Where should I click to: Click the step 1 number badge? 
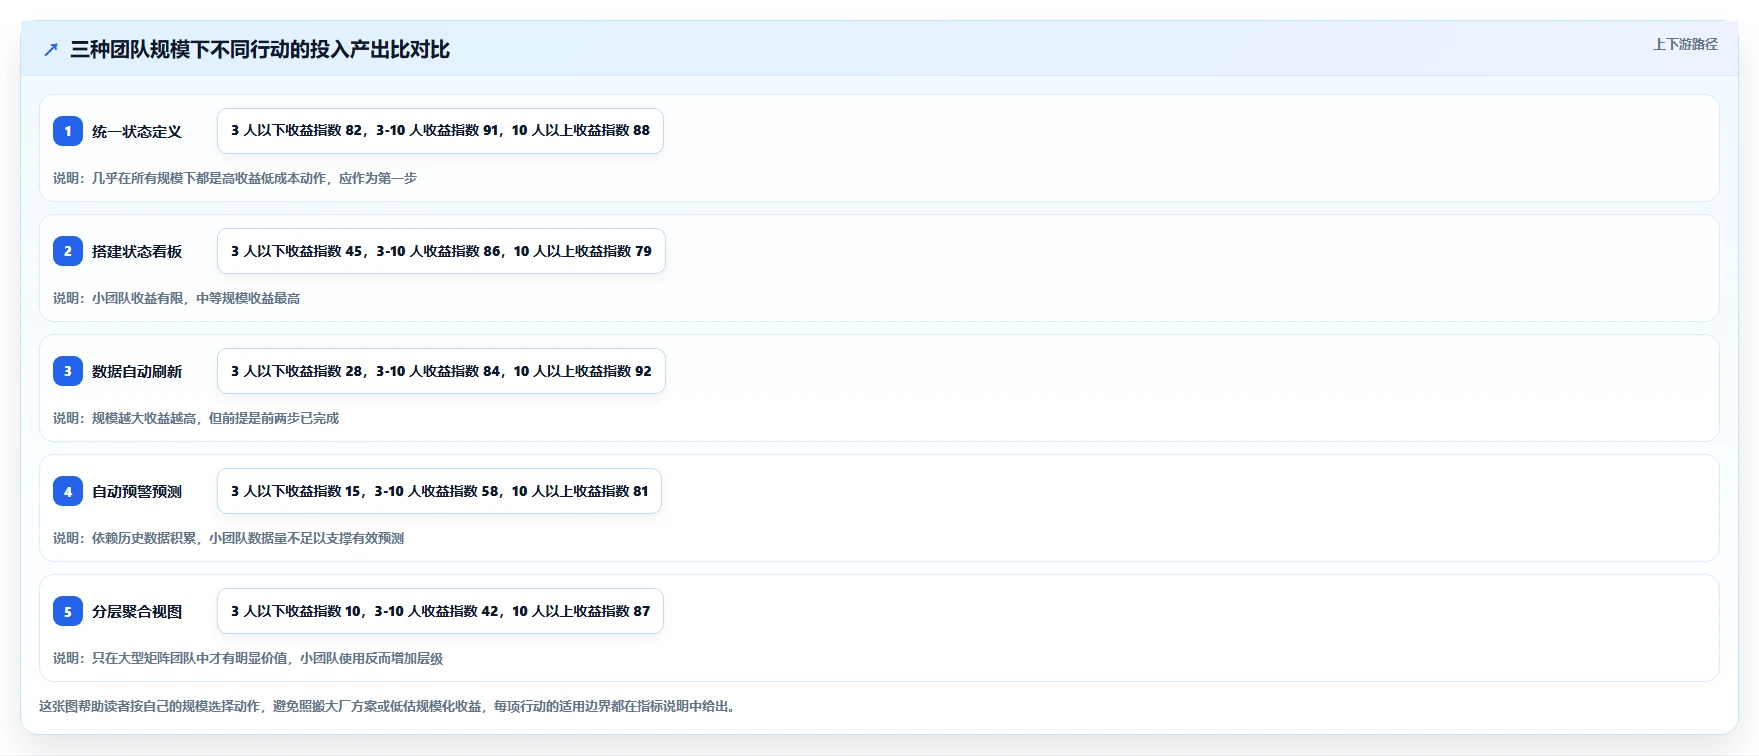coord(68,131)
